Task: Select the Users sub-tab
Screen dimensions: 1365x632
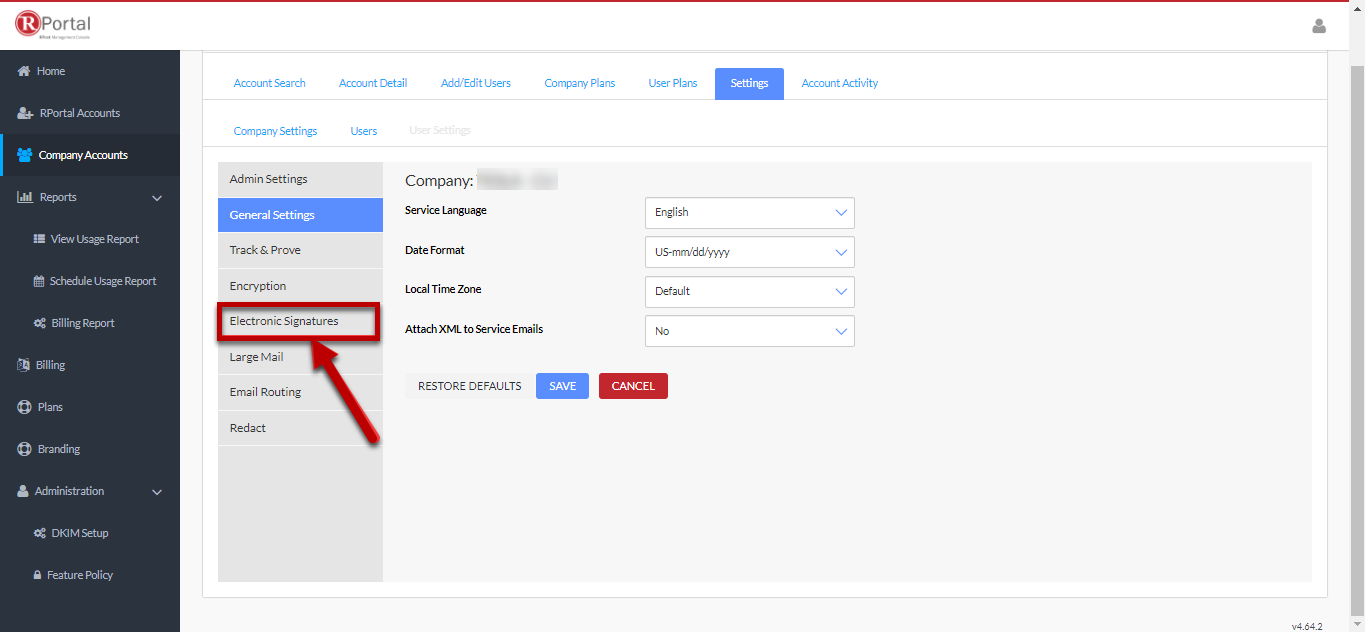Action: click(364, 131)
